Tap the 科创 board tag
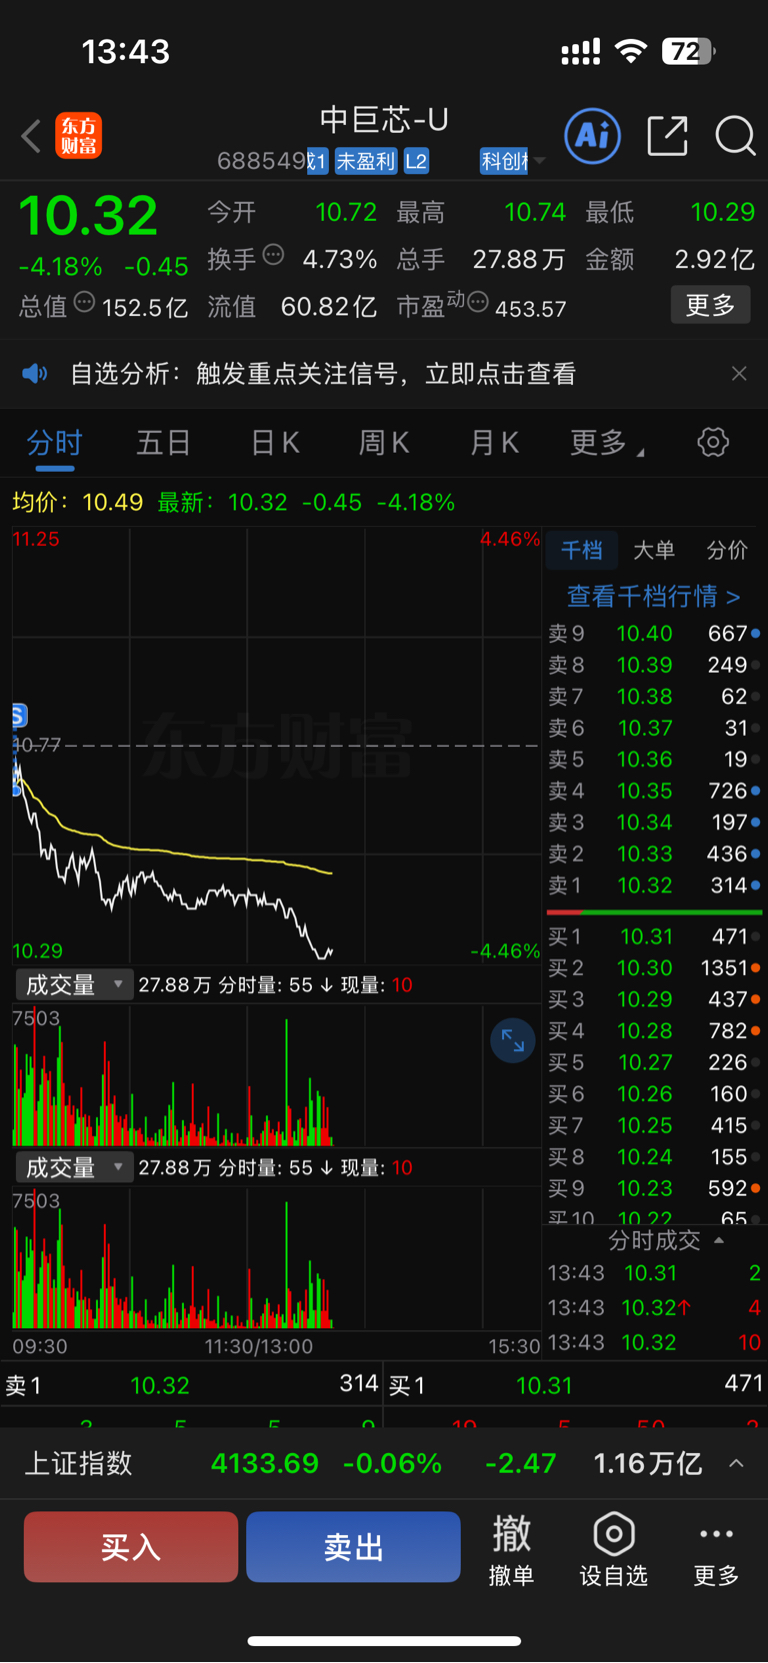The height and width of the screenshot is (1663, 768). [504, 161]
